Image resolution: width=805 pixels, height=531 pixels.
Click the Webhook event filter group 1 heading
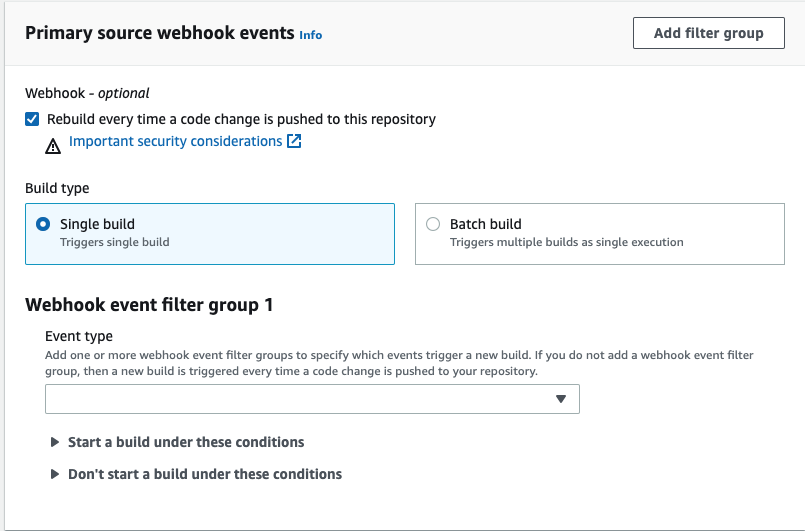149,305
